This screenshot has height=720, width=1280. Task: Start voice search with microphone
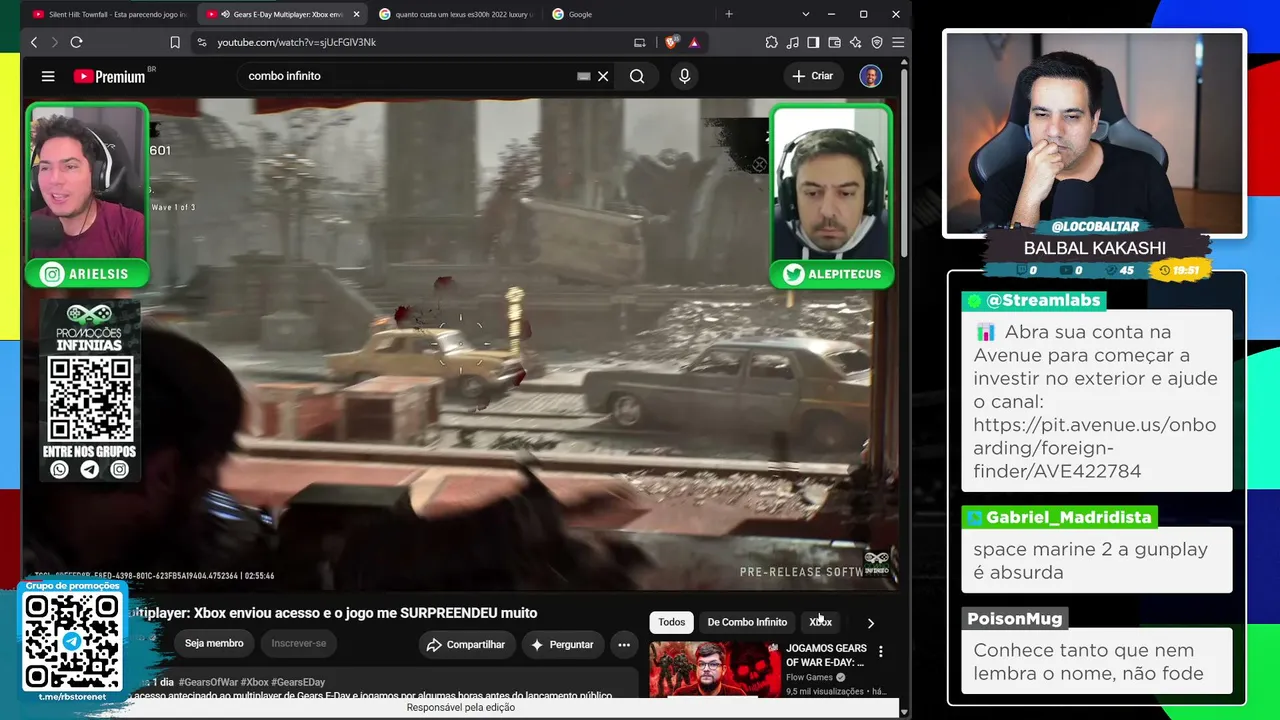pyautogui.click(x=684, y=76)
